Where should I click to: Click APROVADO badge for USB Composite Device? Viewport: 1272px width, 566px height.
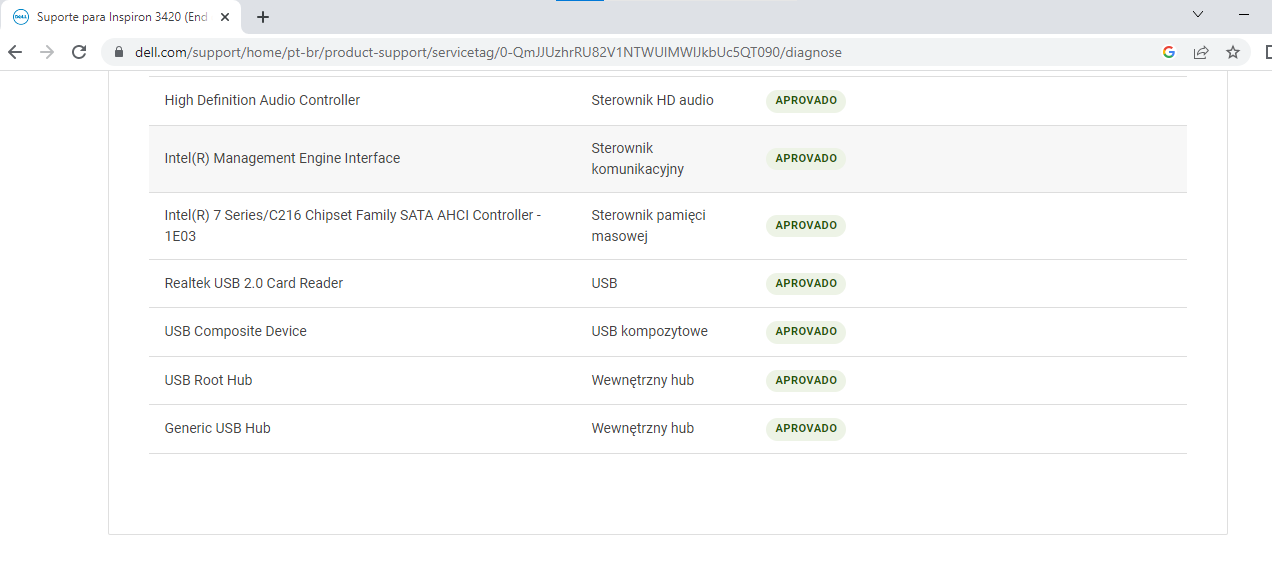pos(806,331)
